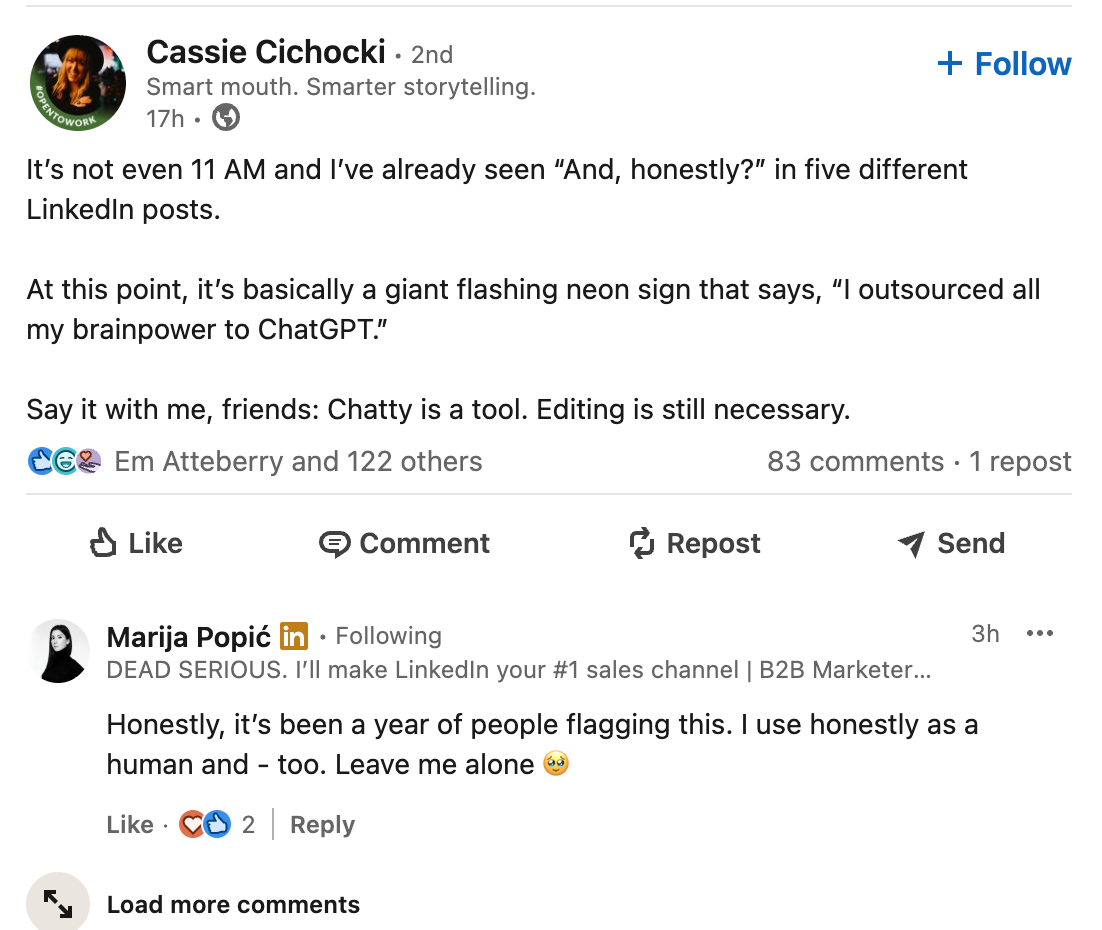Click the LinkedIn badge next to Marija Popić

[293, 635]
